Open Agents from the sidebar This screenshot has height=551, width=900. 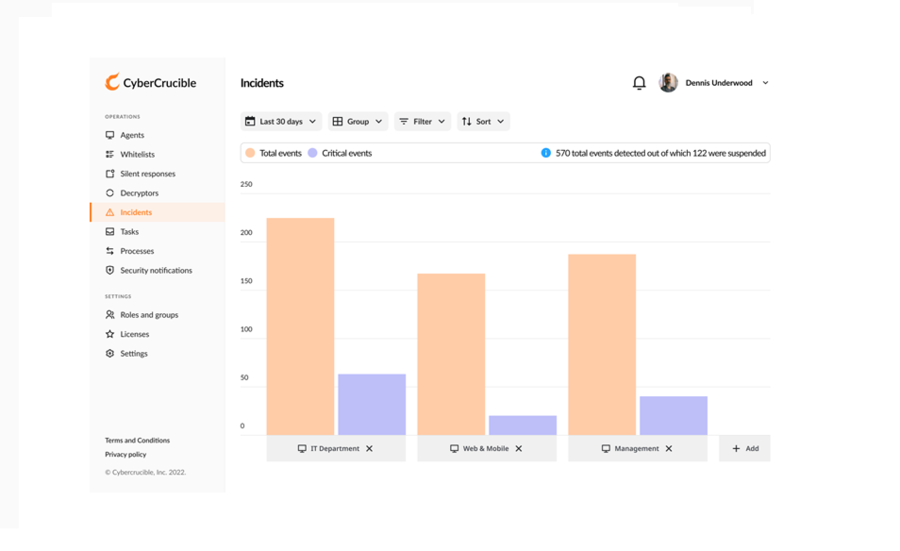coord(132,135)
